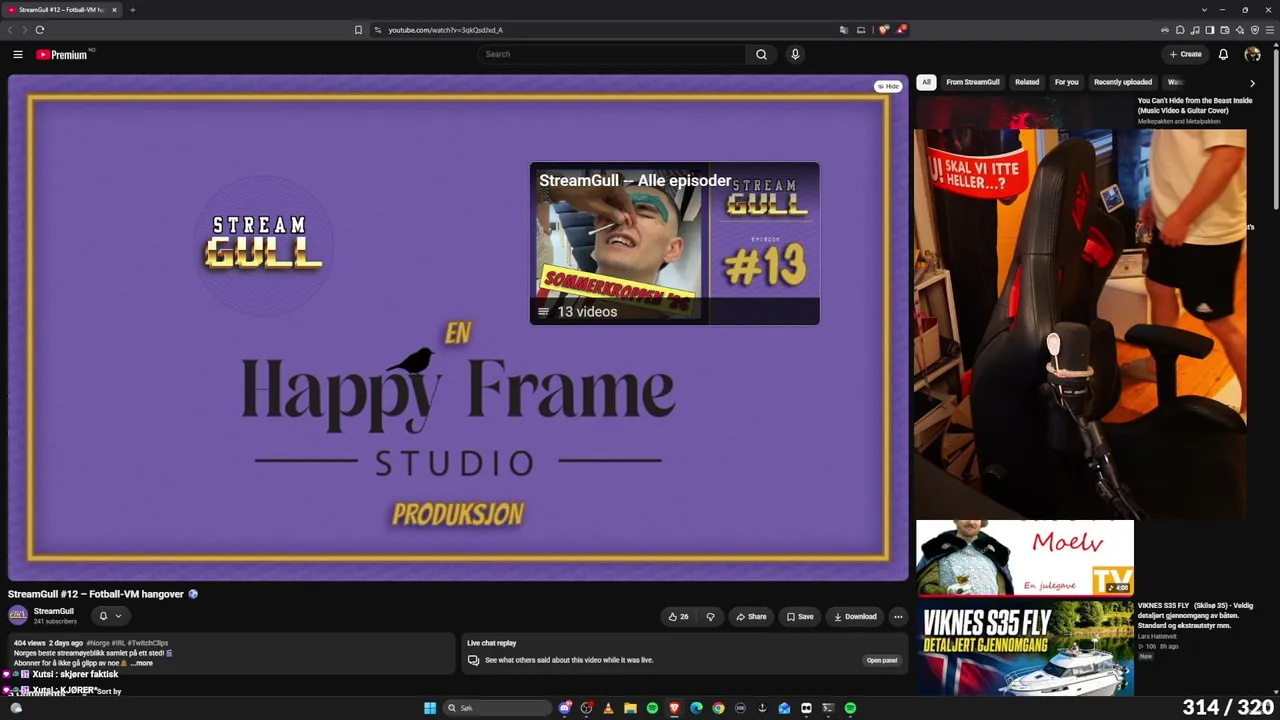Select From StreamGull filter chip
The image size is (1280, 720).
[973, 82]
